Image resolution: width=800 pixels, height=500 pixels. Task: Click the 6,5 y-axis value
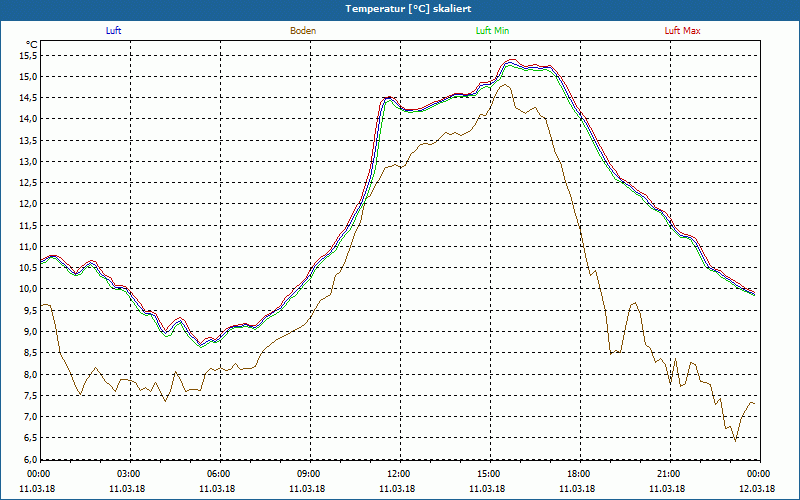(29, 438)
